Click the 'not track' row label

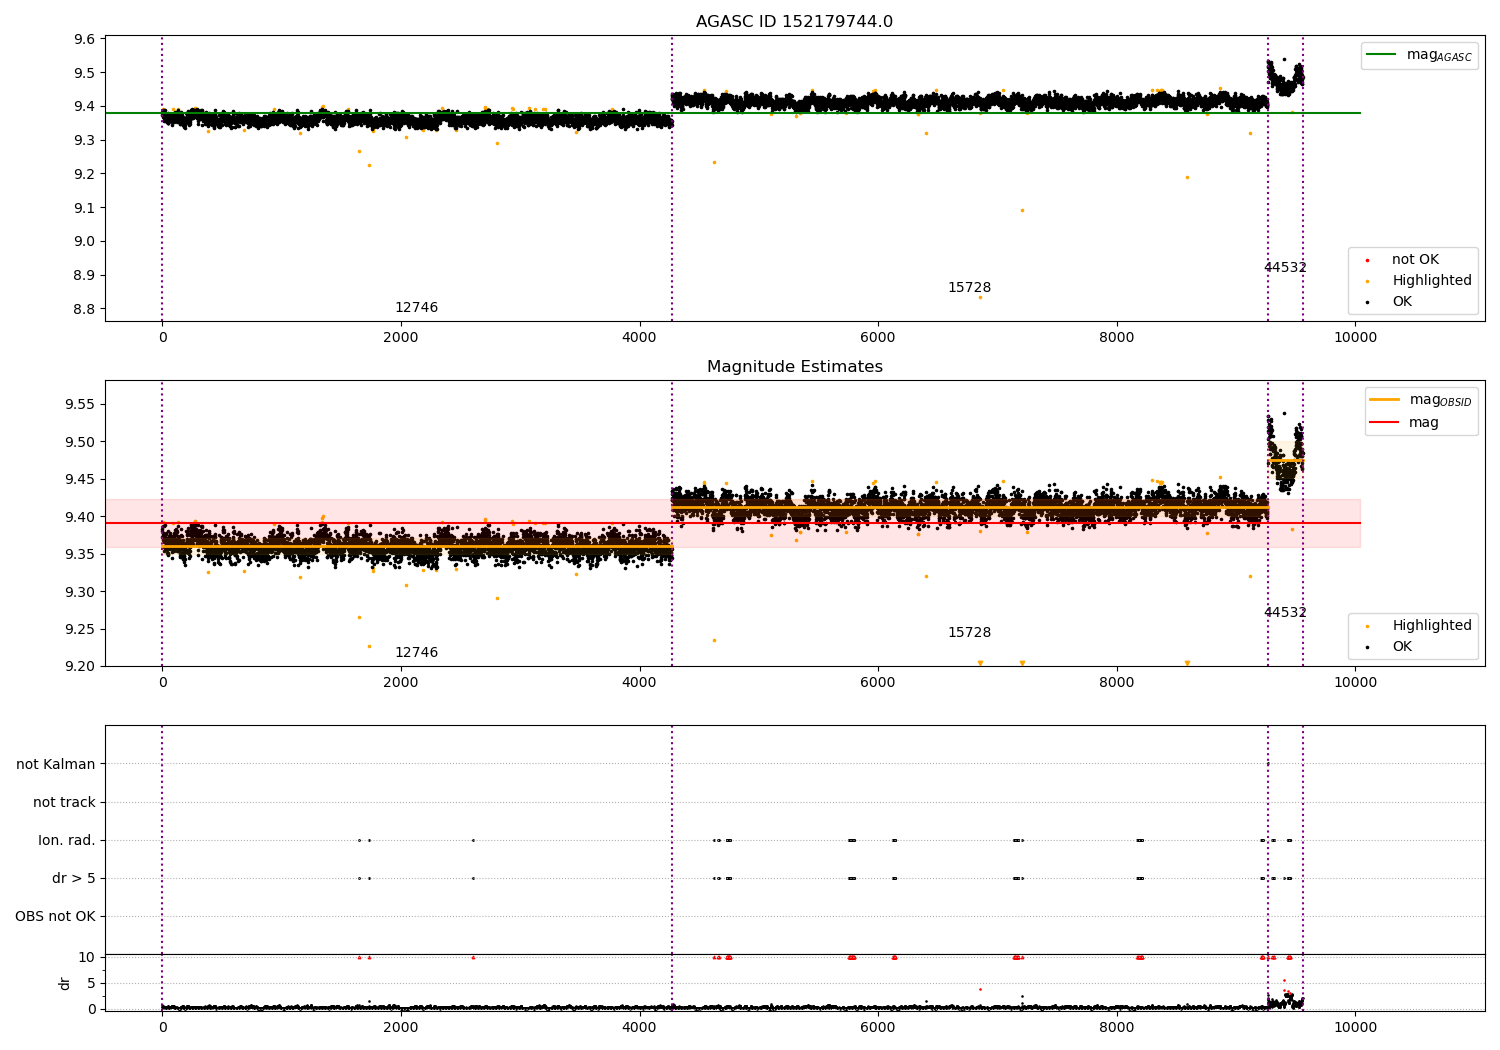pyautogui.click(x=64, y=803)
